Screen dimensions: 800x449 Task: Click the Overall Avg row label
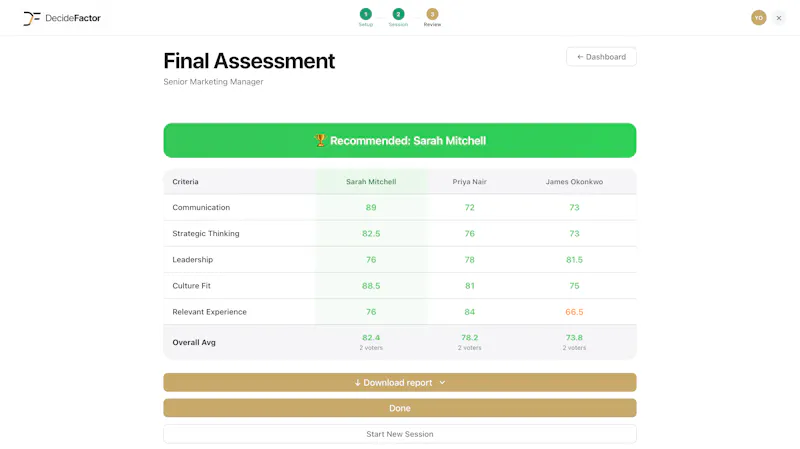point(194,342)
